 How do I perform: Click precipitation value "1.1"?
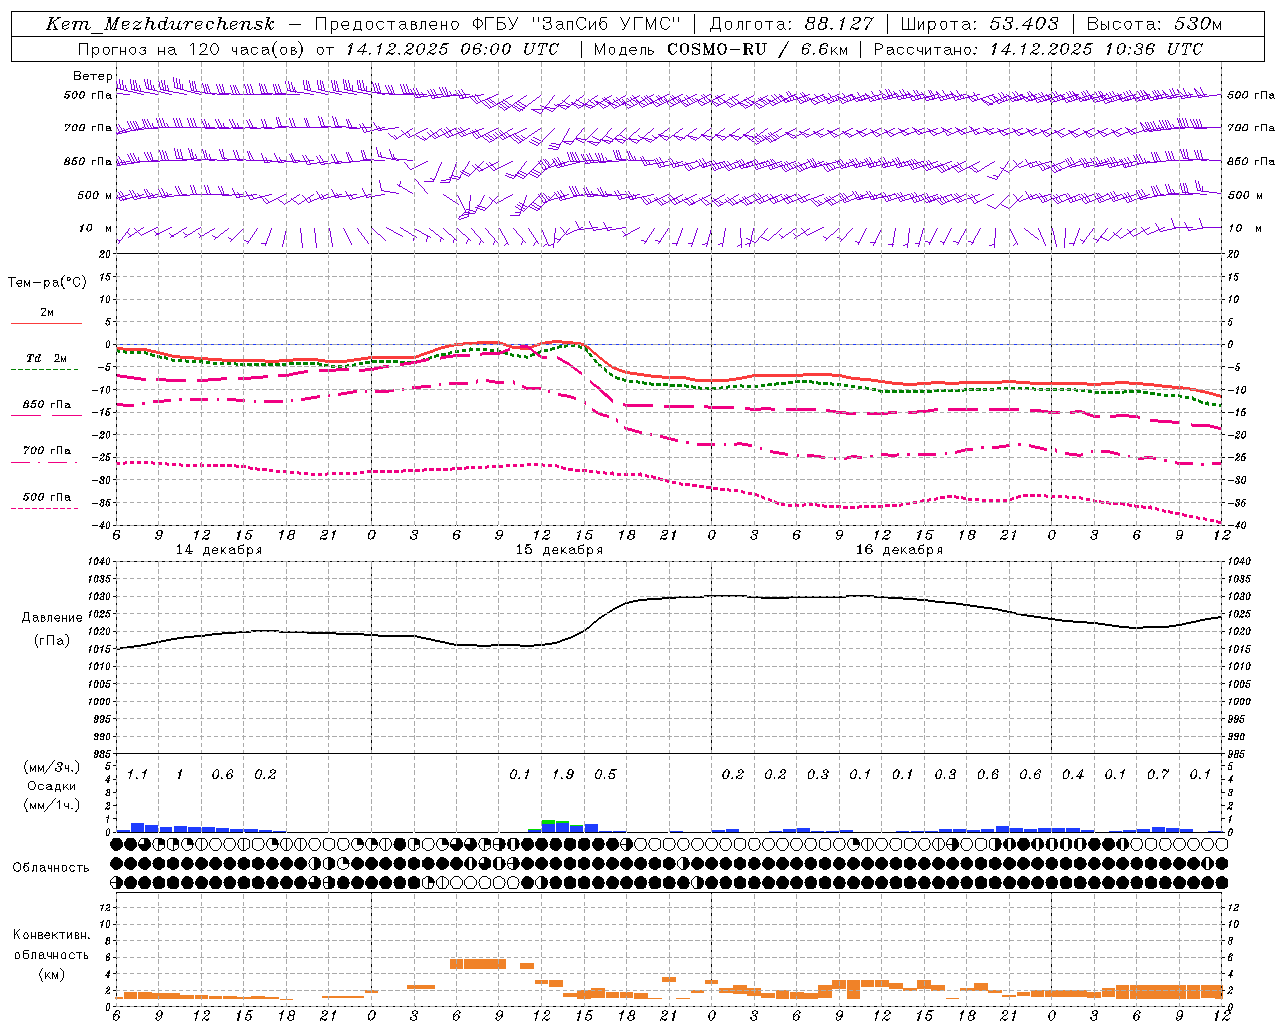coord(137,775)
